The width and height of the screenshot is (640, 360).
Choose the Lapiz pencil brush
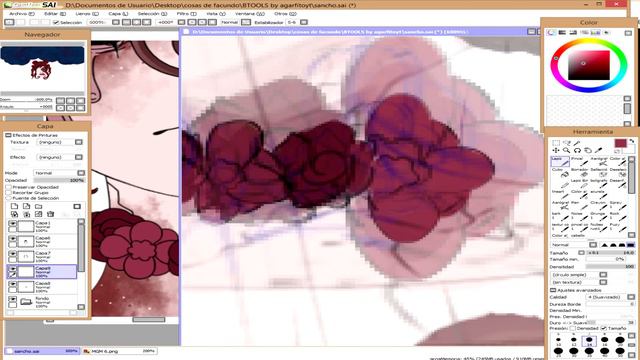pos(560,161)
